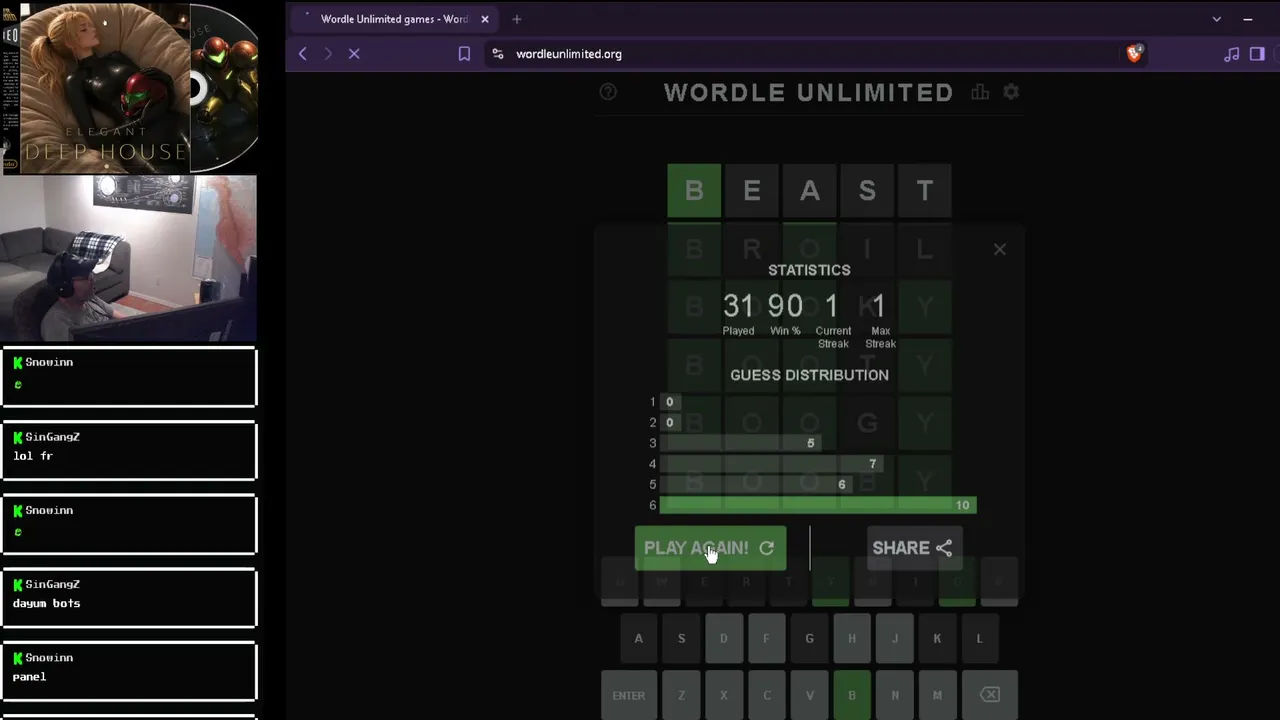Tap the M key on Wordle keyboard

click(x=937, y=695)
